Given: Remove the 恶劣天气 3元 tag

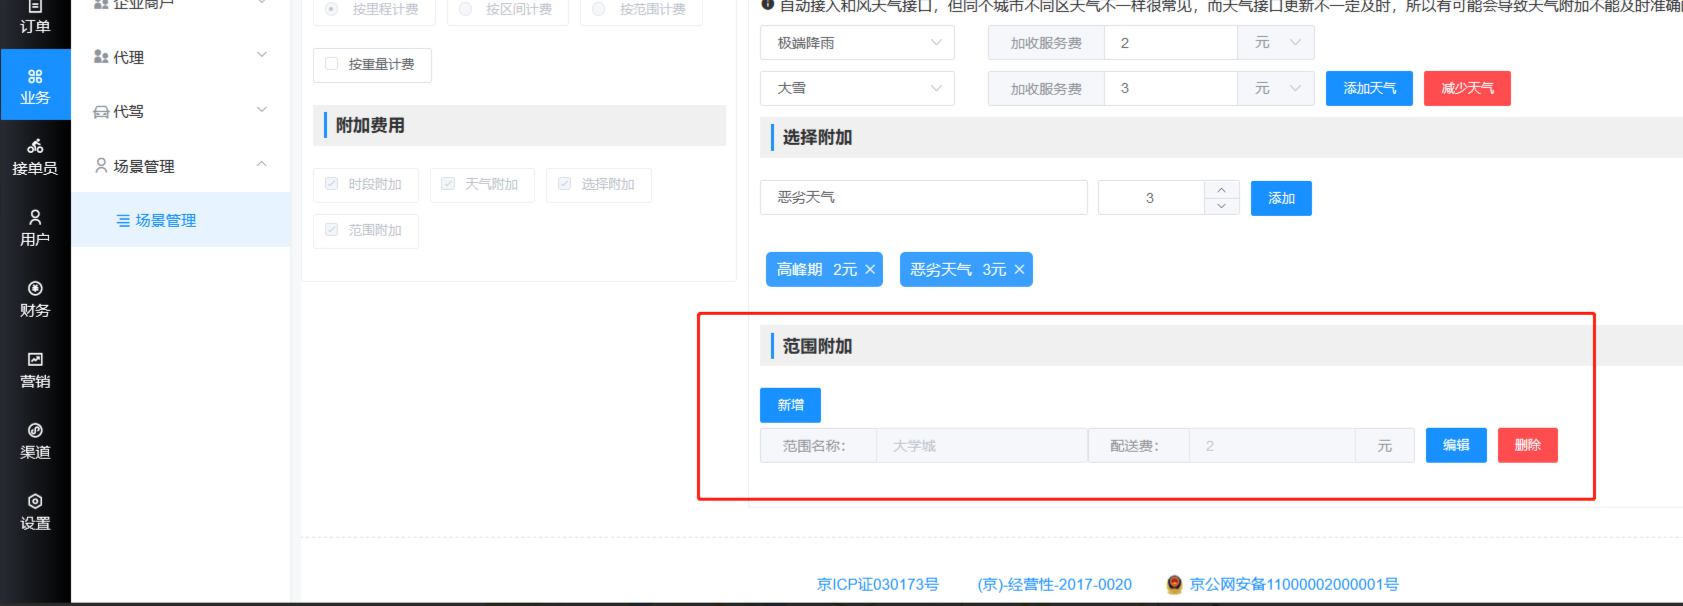Looking at the screenshot, I should point(1019,270).
